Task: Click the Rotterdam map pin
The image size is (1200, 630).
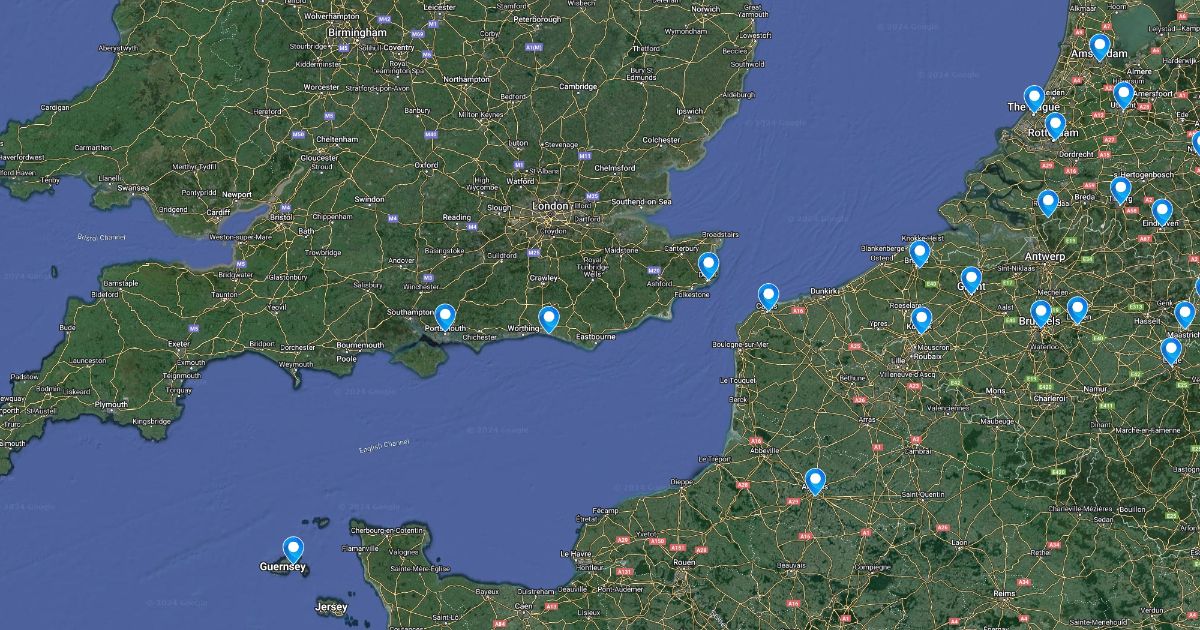Action: coord(1055,126)
